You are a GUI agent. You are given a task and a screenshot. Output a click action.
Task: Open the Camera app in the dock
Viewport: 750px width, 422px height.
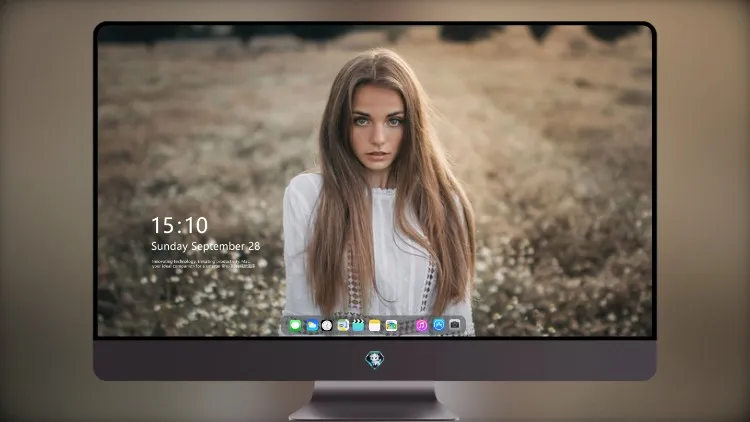coord(455,325)
